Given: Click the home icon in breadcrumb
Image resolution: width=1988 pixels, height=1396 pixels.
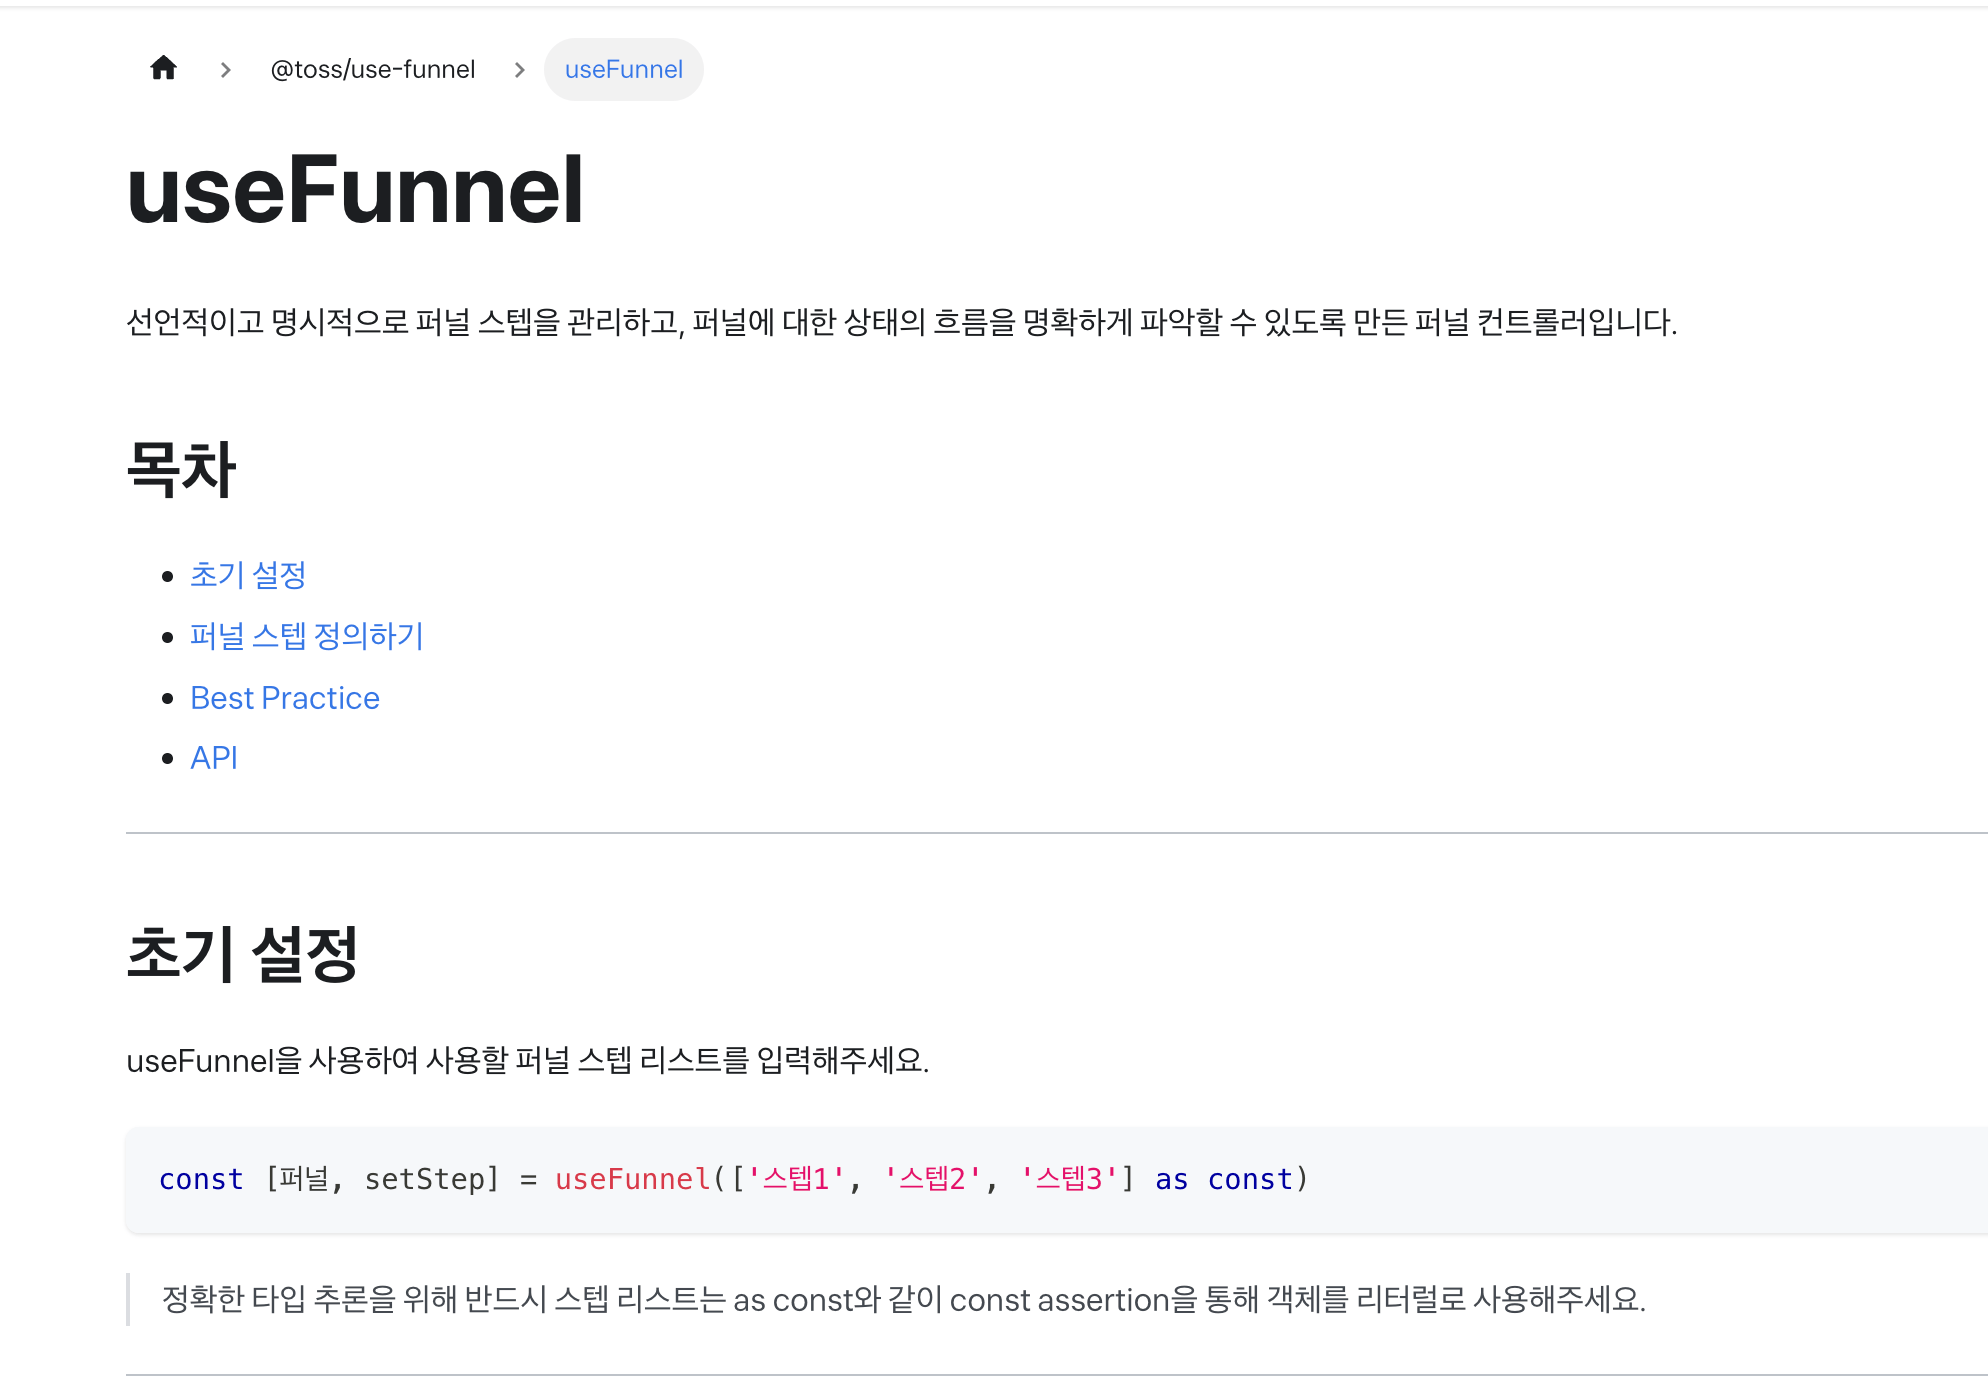Looking at the screenshot, I should pyautogui.click(x=163, y=69).
